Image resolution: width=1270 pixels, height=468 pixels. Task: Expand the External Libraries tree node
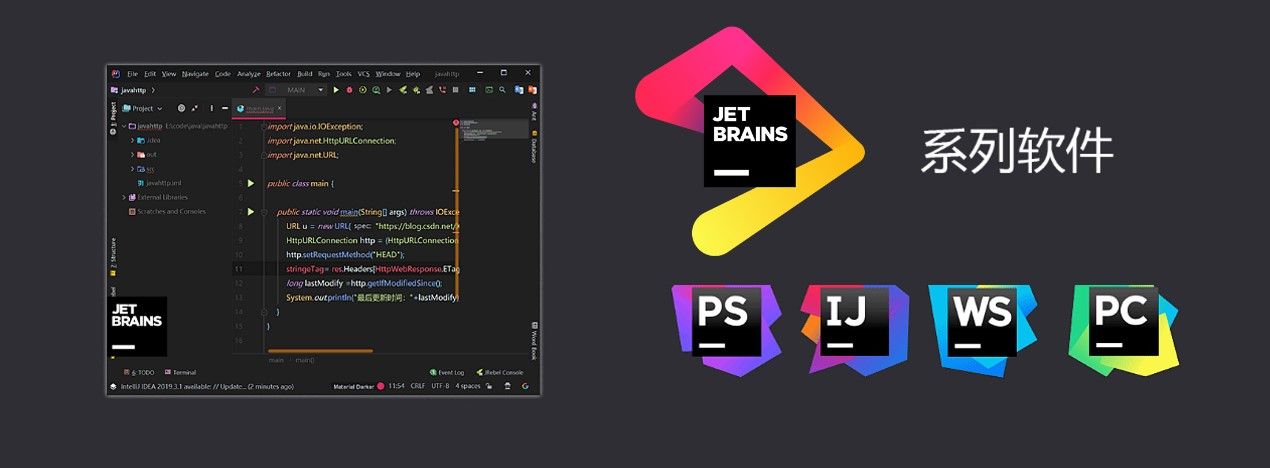tap(123, 198)
